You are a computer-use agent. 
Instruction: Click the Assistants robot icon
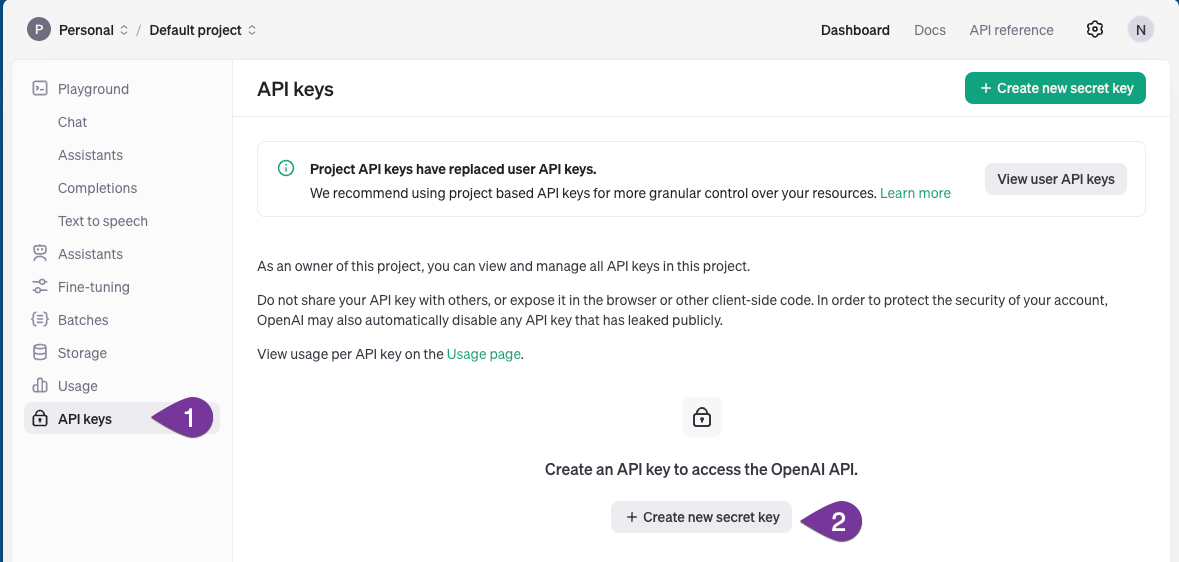(x=40, y=254)
